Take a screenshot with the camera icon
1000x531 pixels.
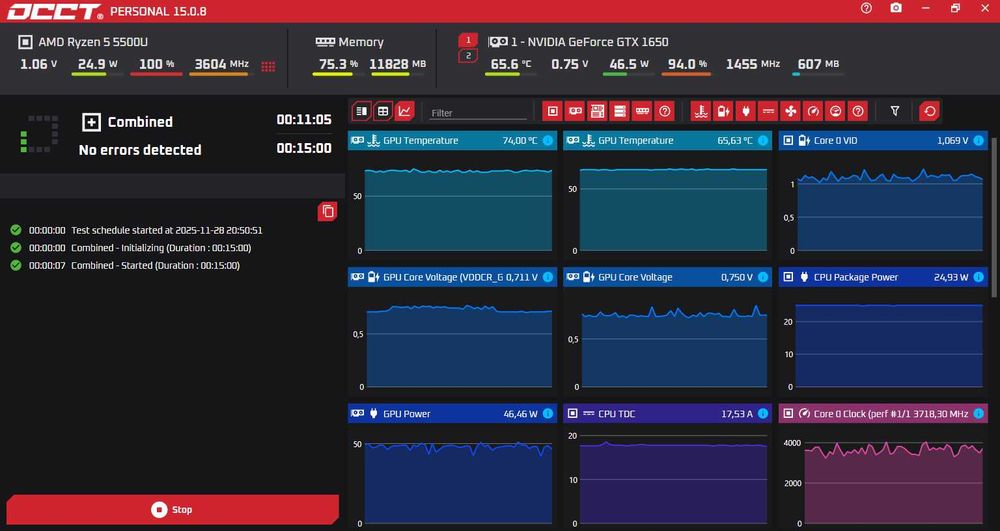896,8
